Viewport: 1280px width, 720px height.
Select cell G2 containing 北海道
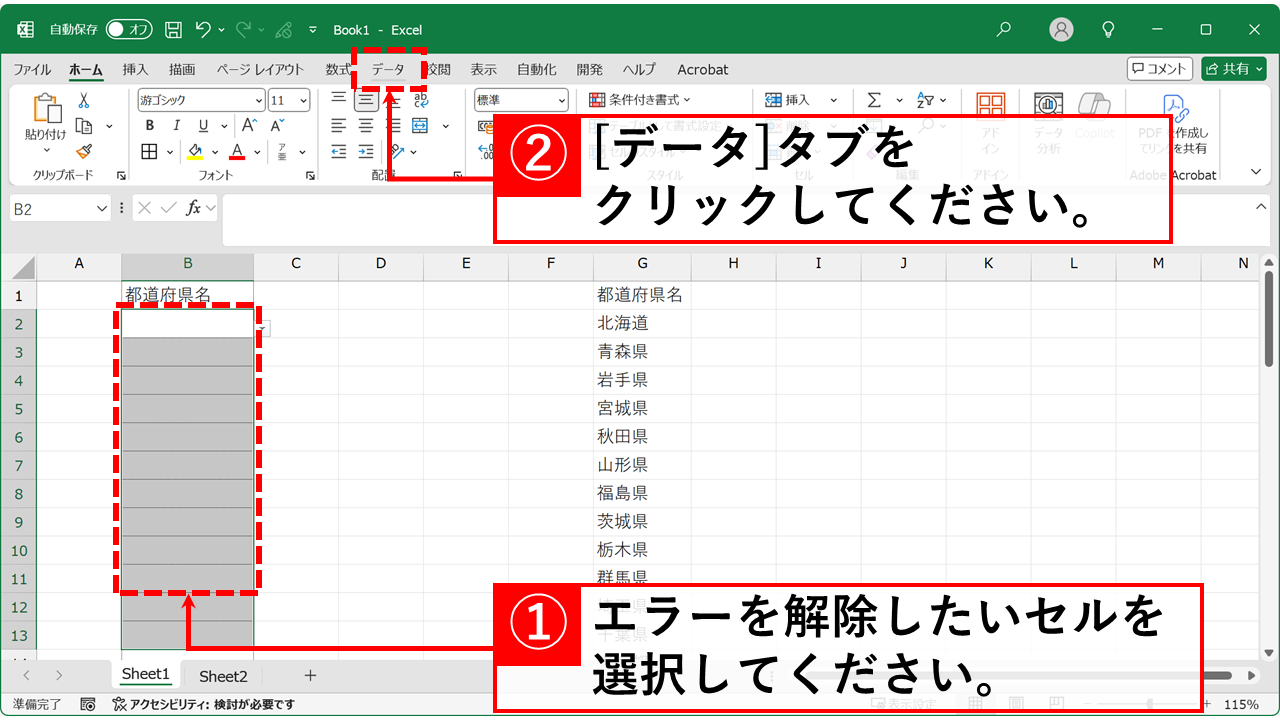pyautogui.click(x=642, y=323)
